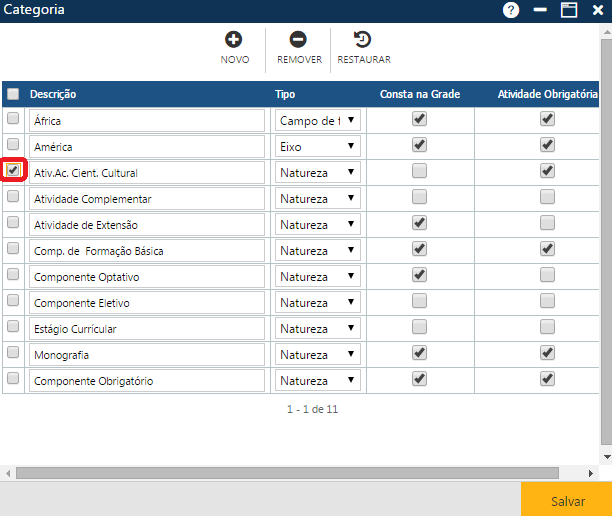Viewport: 612px width, 516px height.
Task: Toggle Consta na Grade for Atividade Complementar
Action: point(419,197)
